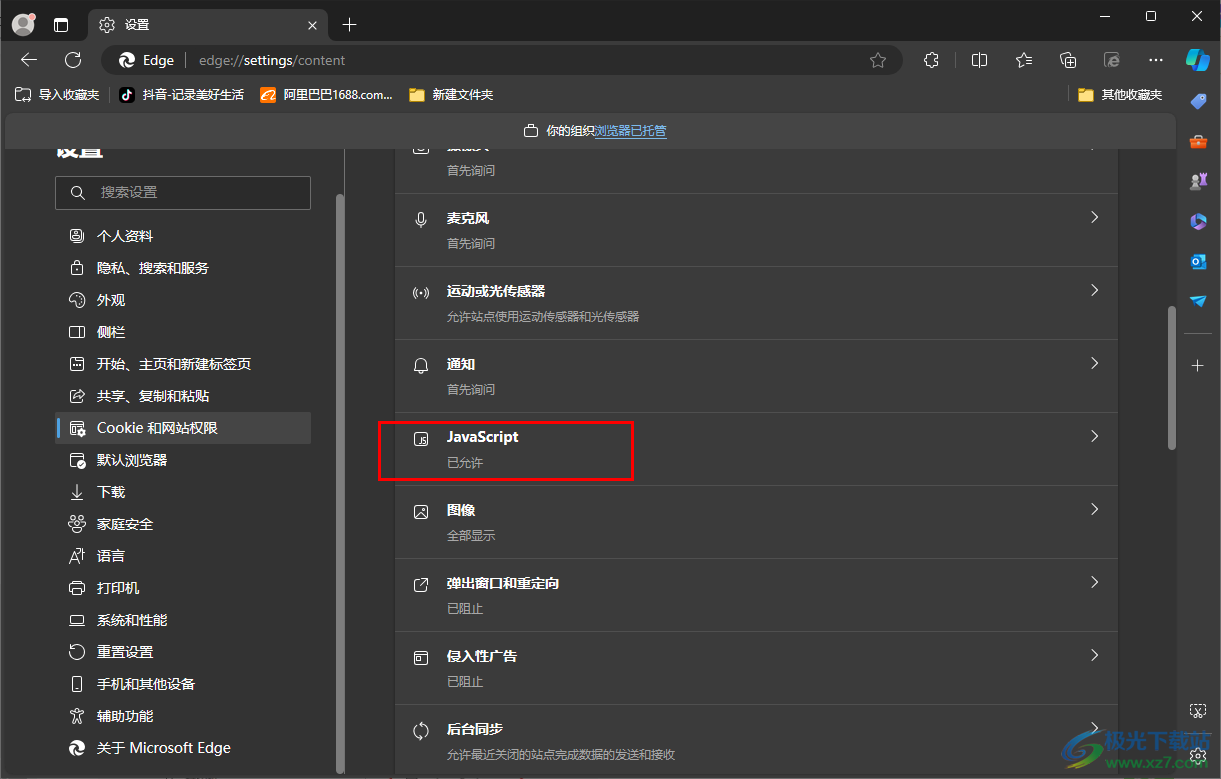
Task: Open Outlook icon in sidebar
Action: click(x=1198, y=261)
